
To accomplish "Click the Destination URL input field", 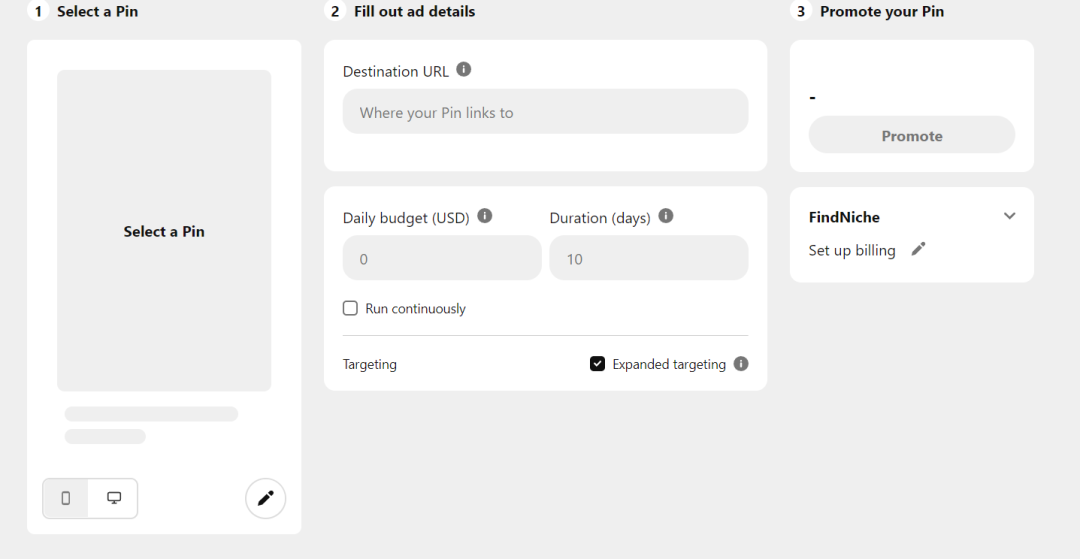I will point(545,112).
